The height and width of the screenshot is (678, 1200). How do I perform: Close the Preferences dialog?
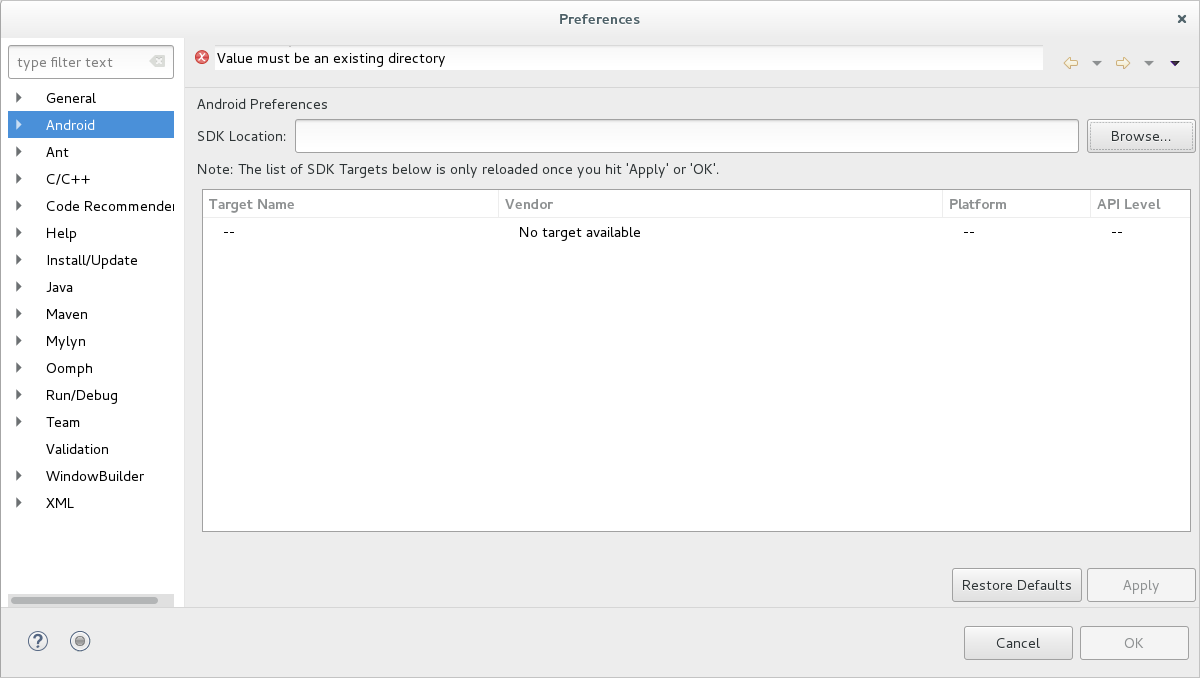click(x=1181, y=19)
